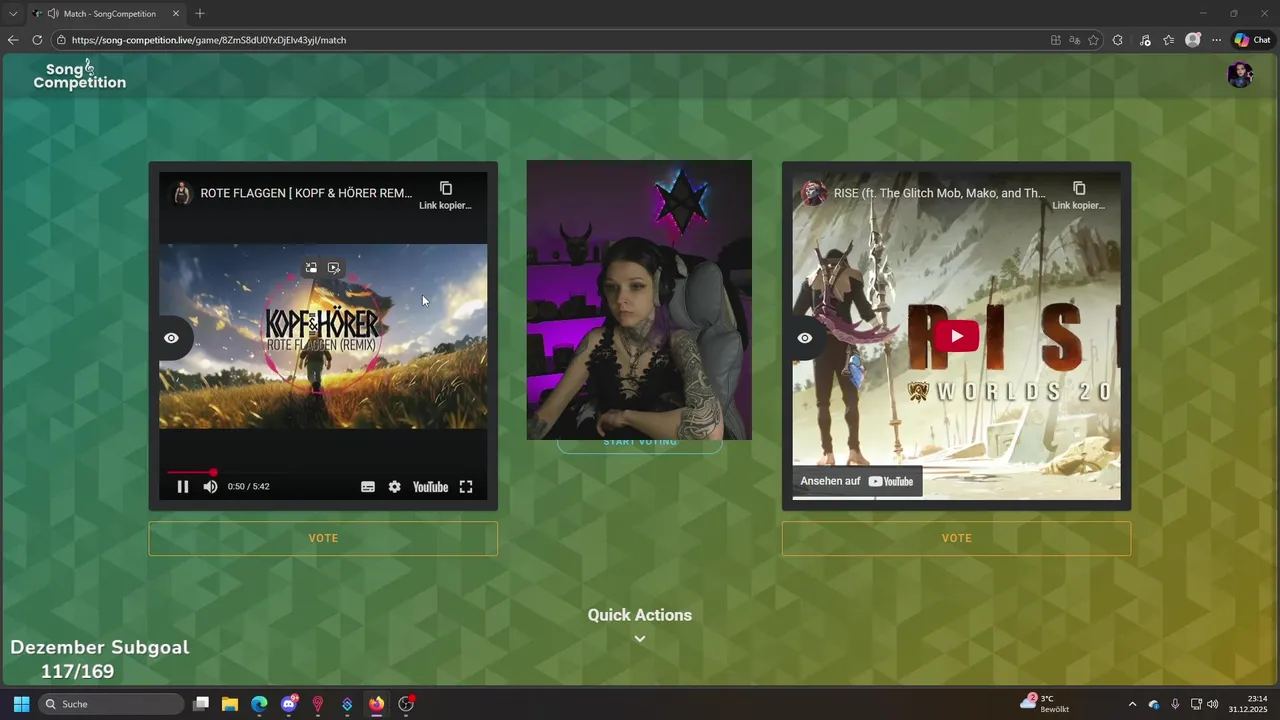
Task: Open Microsoft Edge from taskbar
Action: 259,704
